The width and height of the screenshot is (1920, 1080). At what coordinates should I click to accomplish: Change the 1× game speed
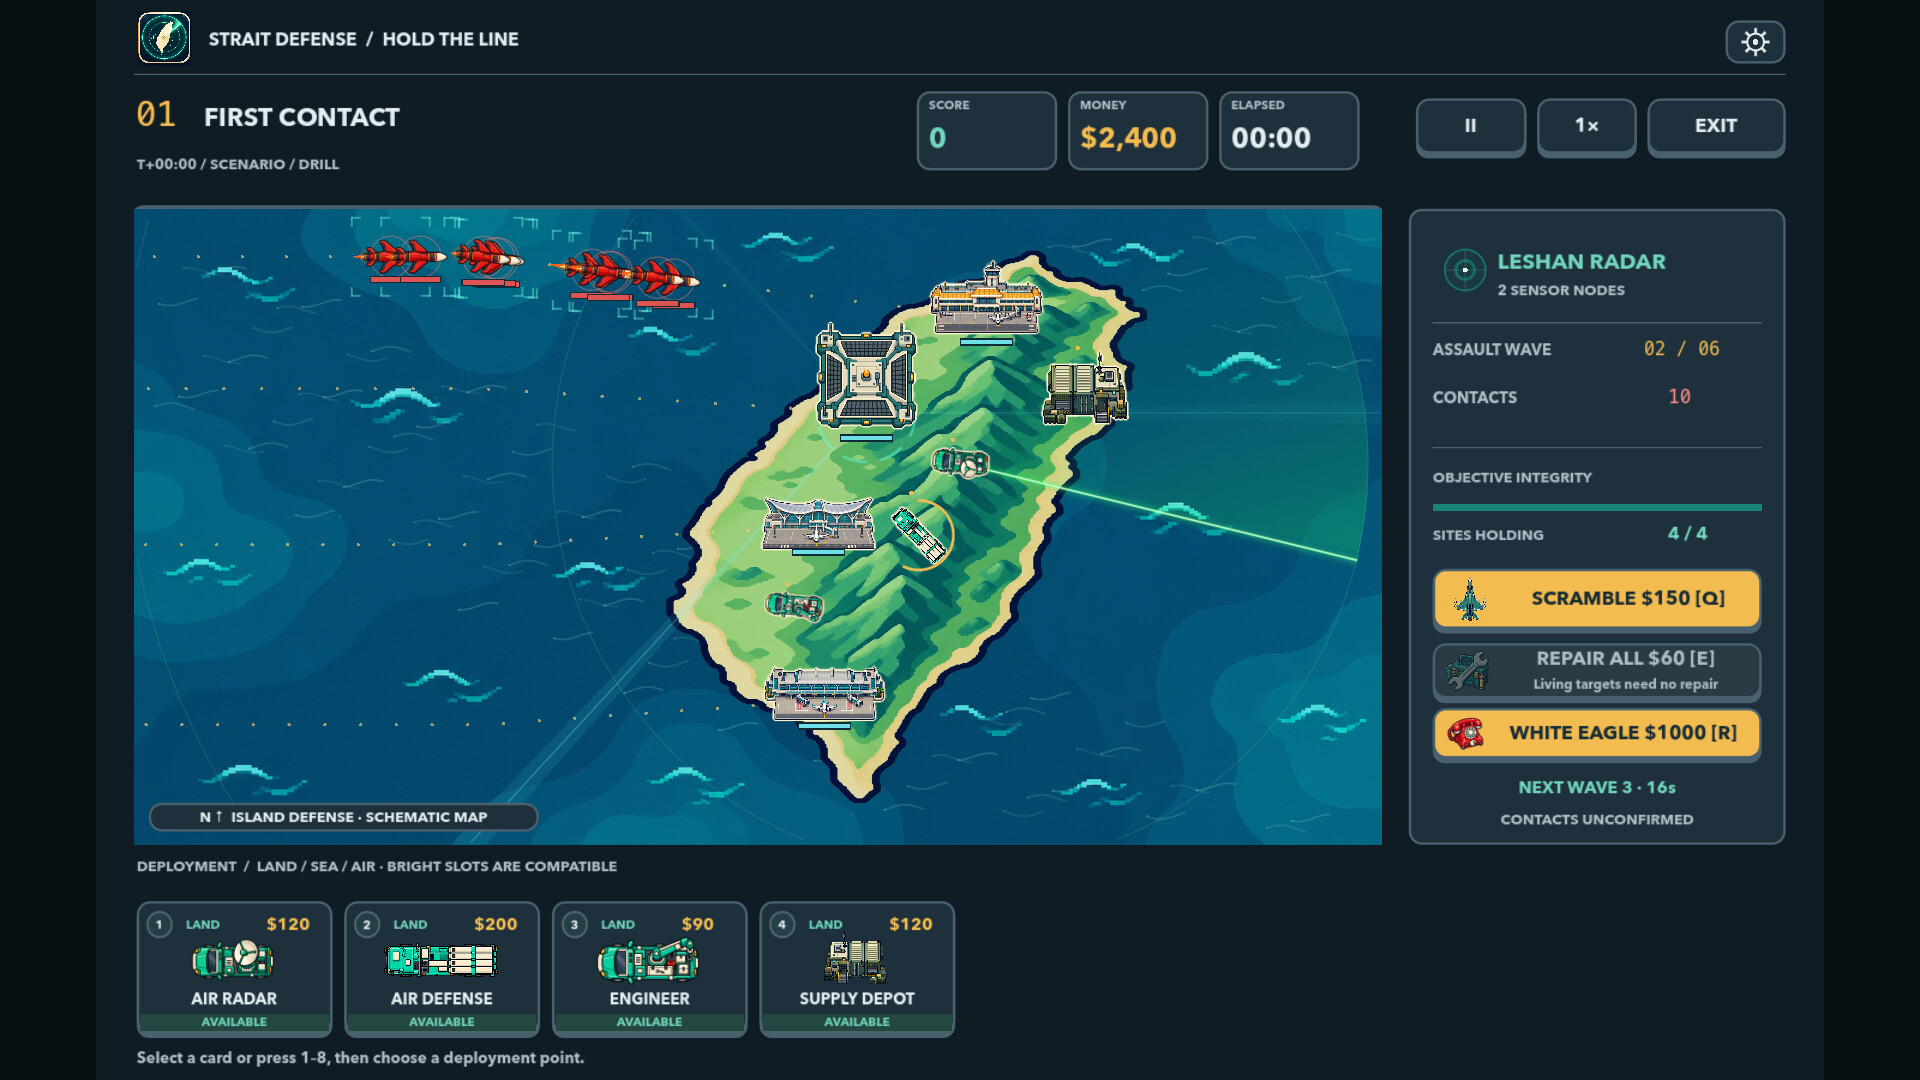click(1586, 126)
